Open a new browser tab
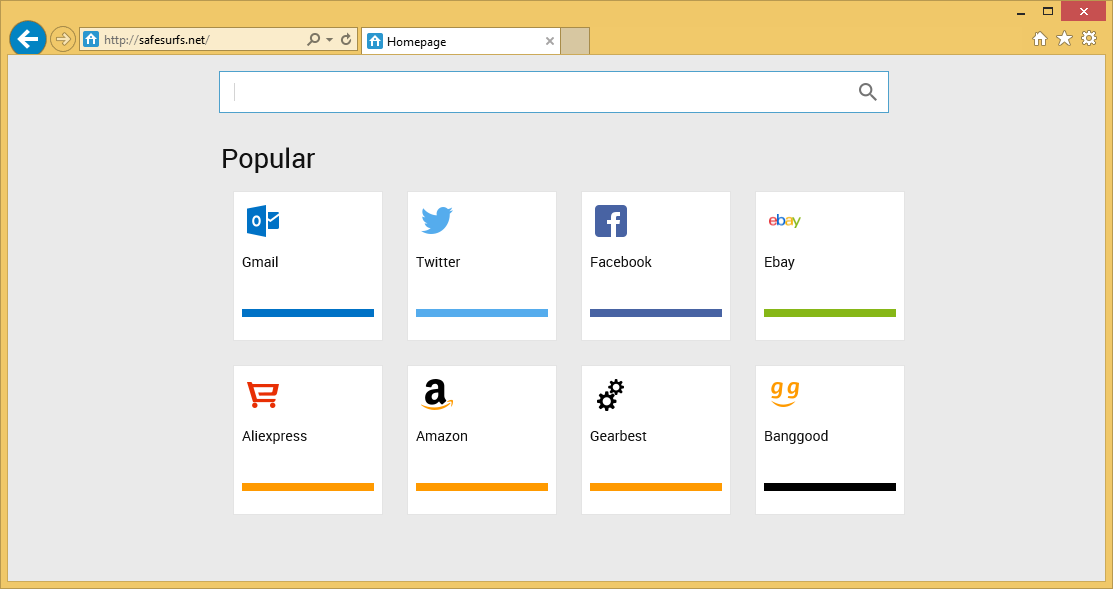 click(x=575, y=41)
